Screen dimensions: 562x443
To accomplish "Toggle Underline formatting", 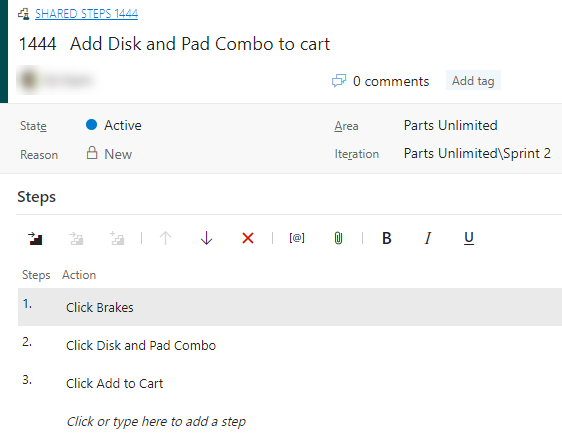I will 469,238.
